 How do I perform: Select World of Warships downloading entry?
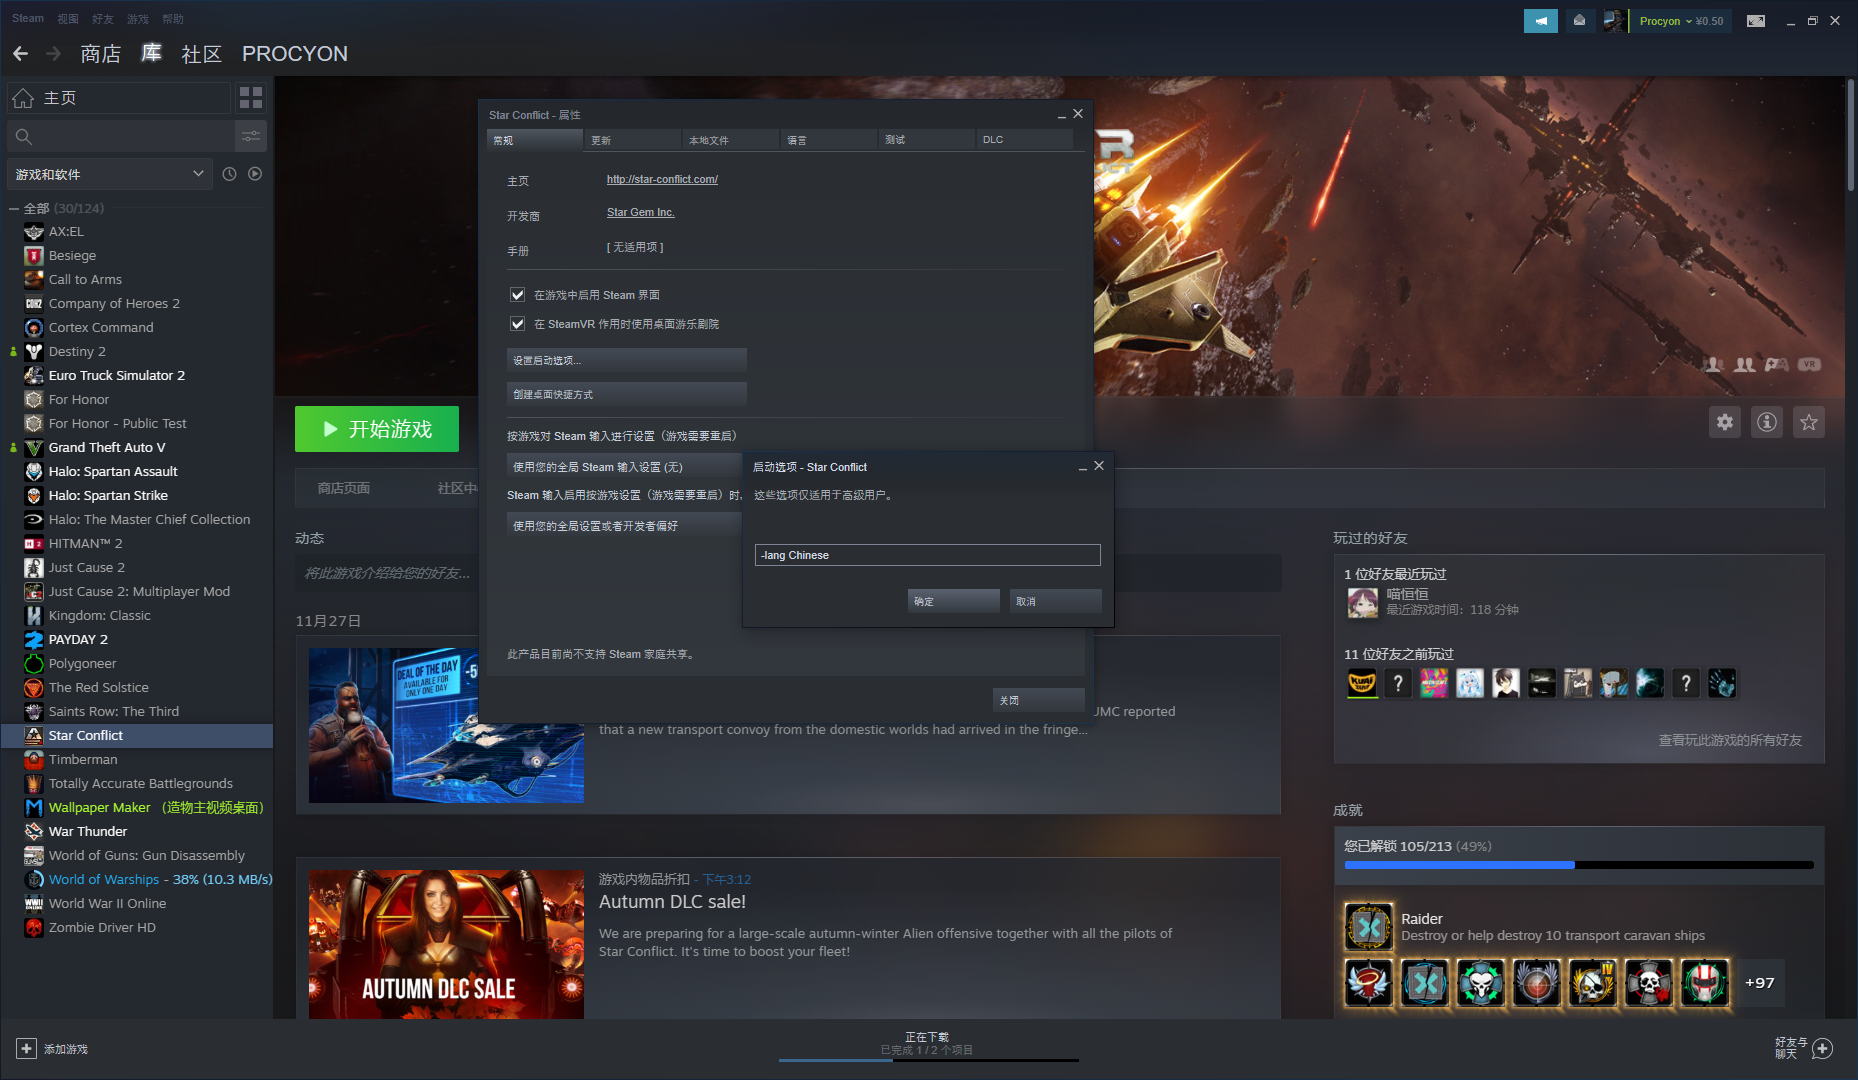160,879
